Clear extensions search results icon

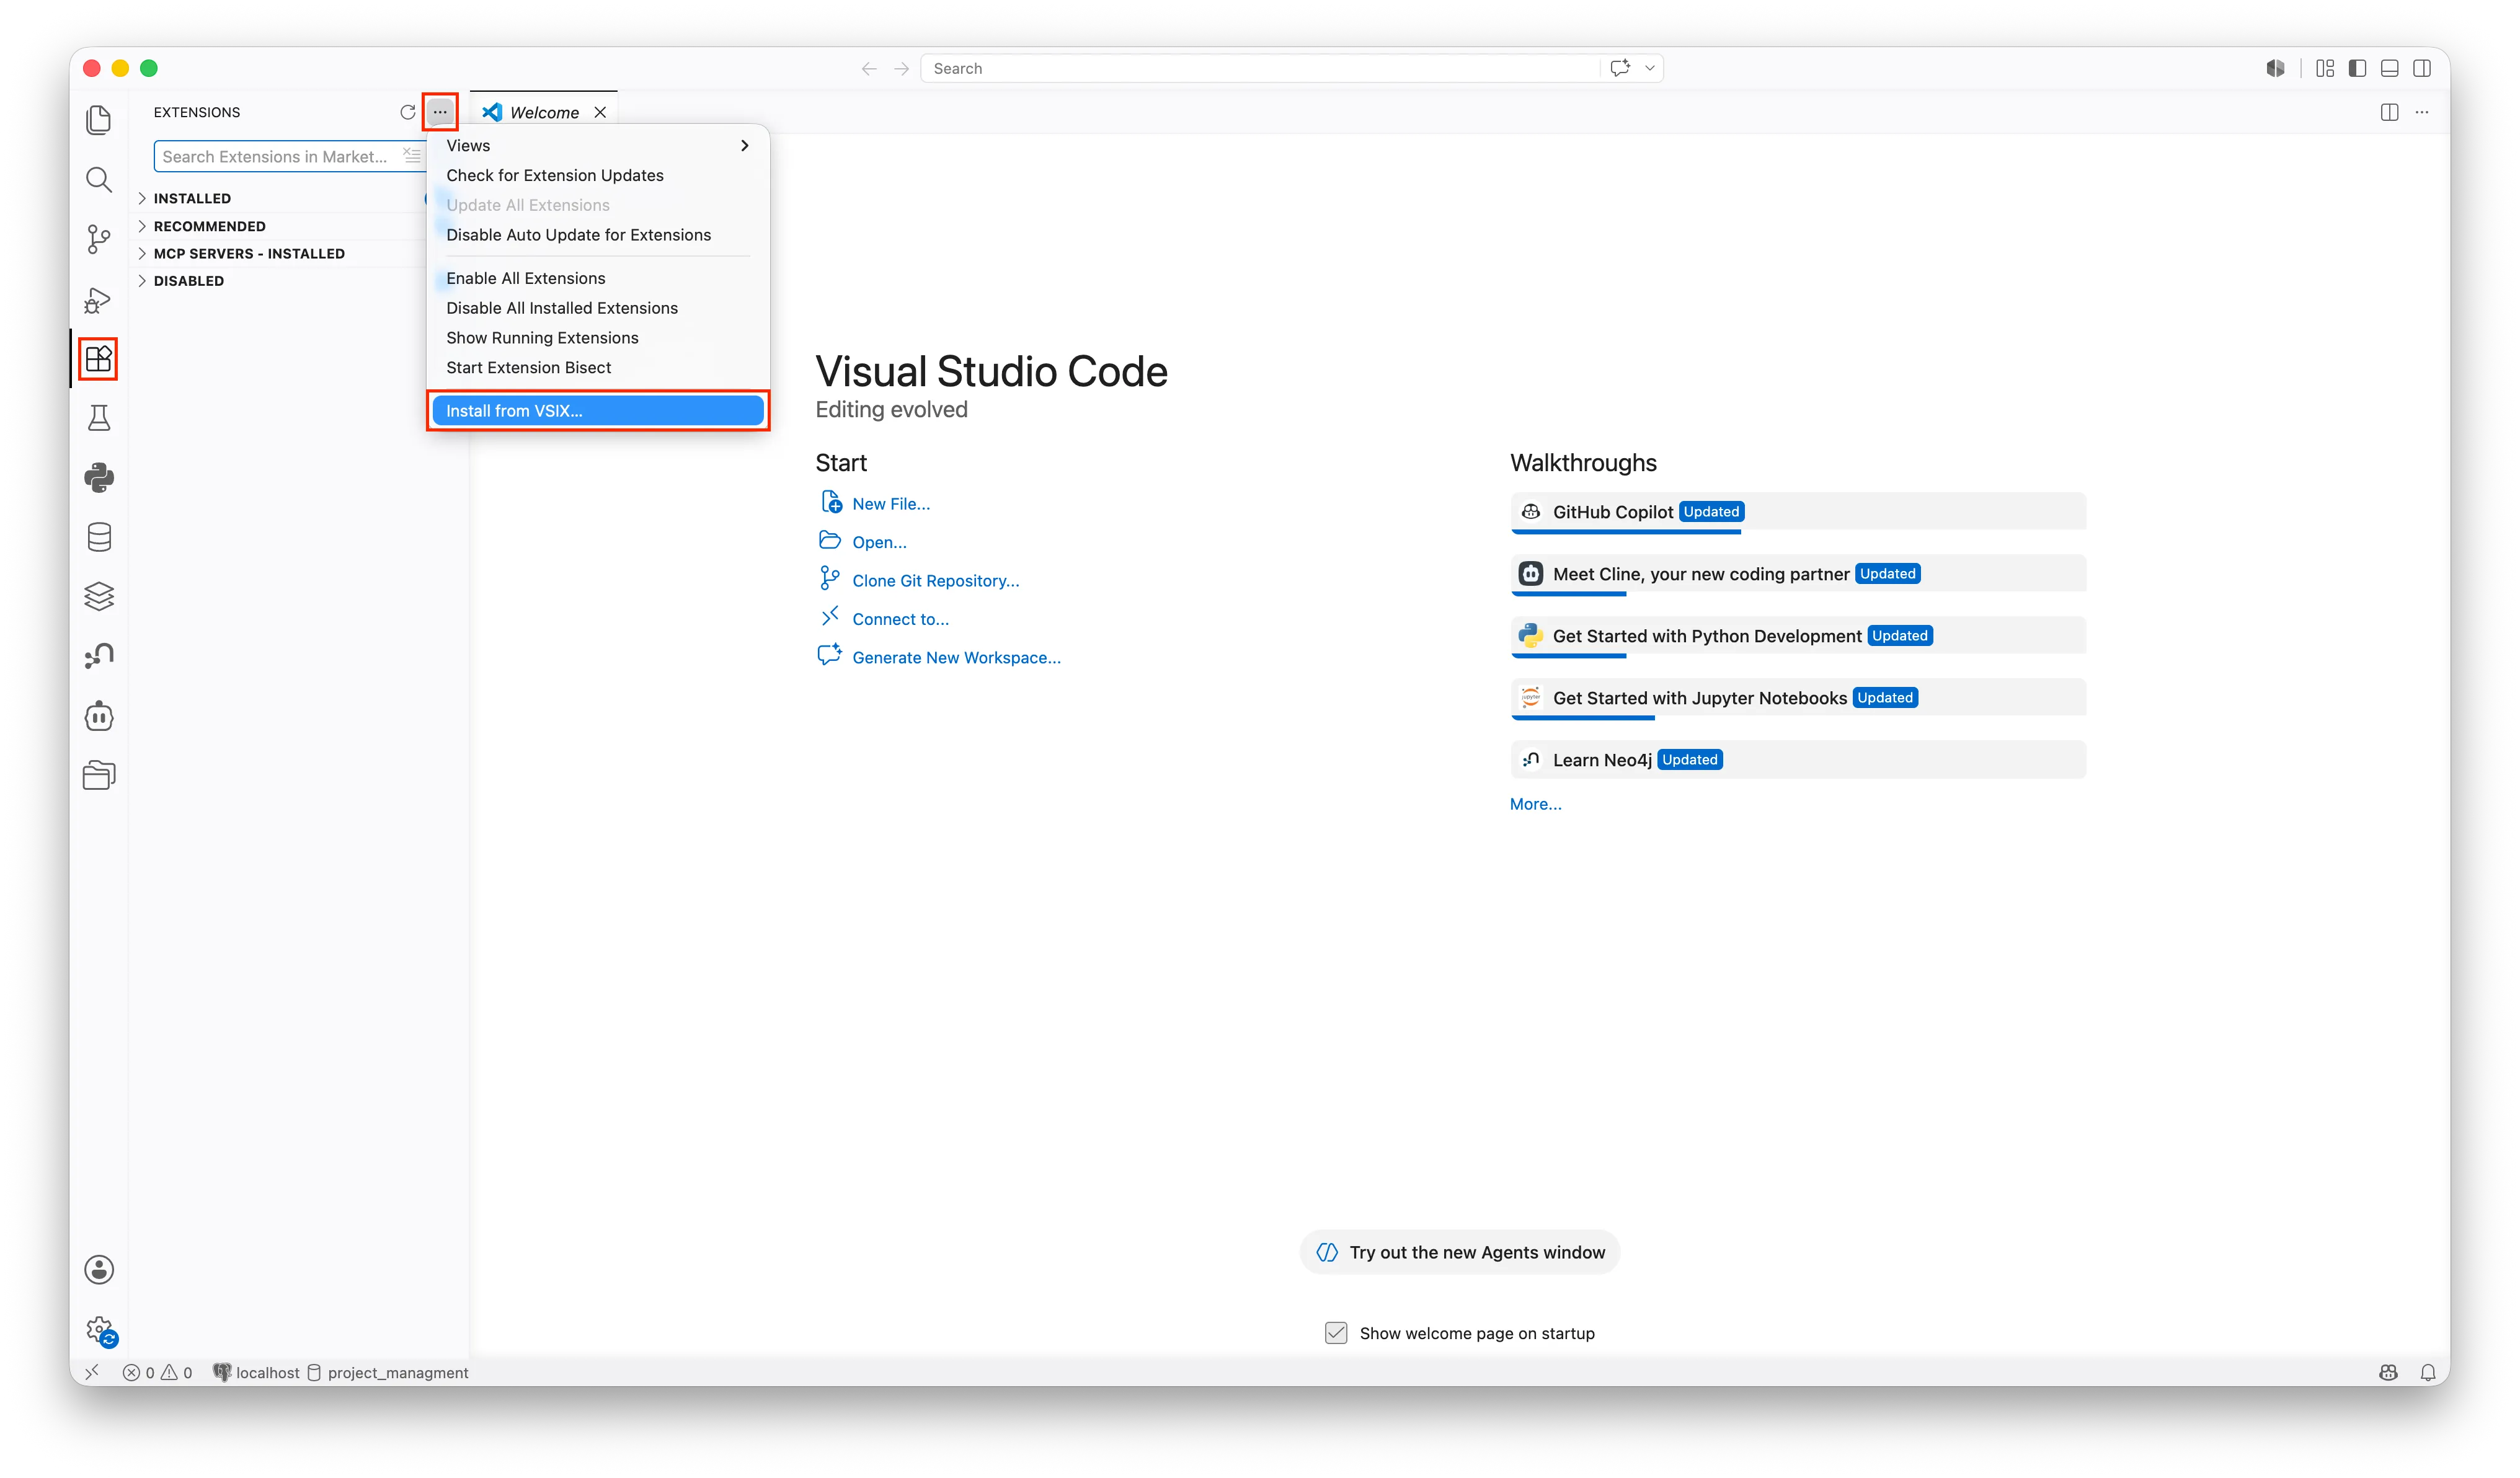[412, 156]
